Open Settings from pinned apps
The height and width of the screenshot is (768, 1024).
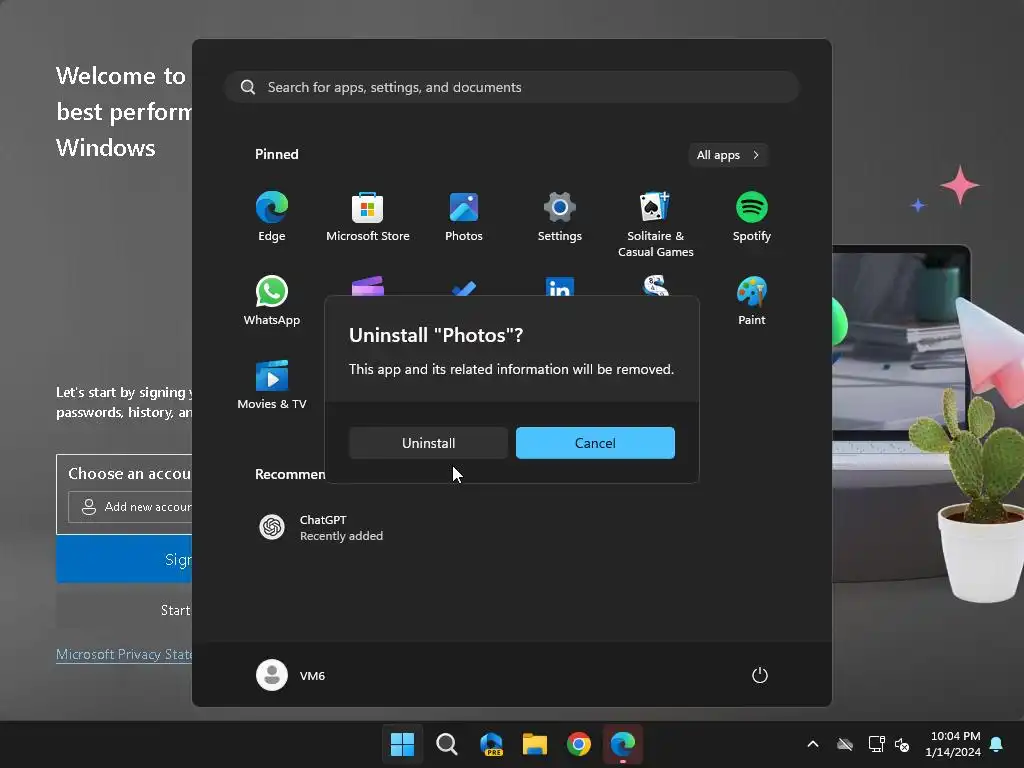coord(560,217)
